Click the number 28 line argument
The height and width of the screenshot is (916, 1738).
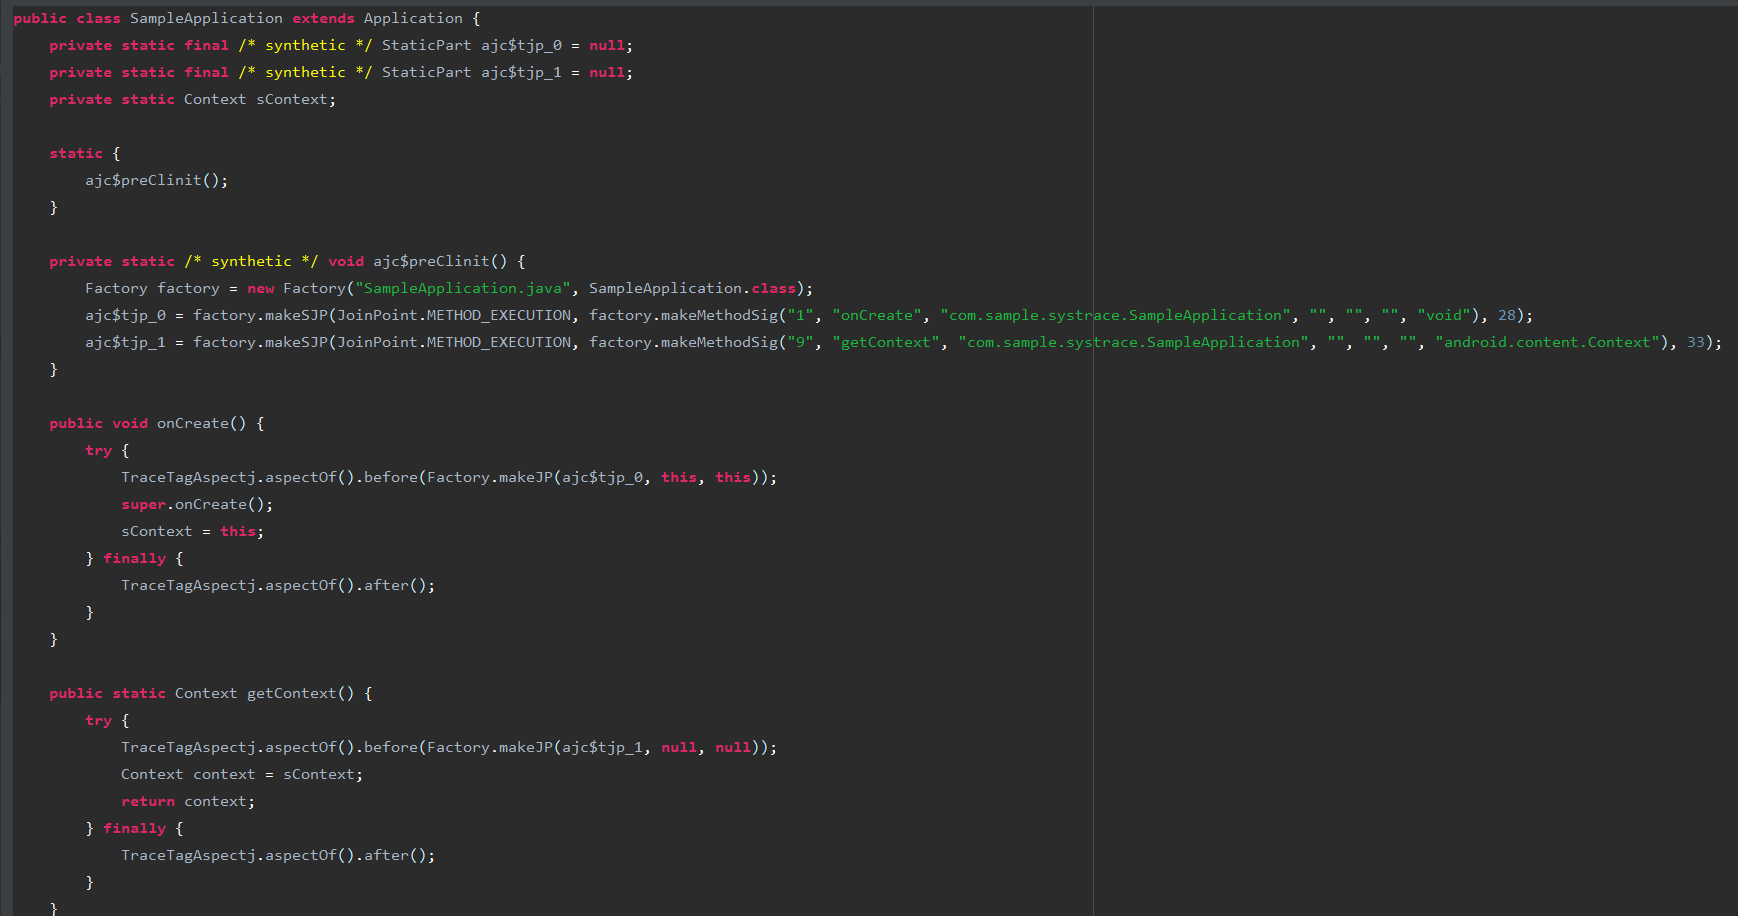coord(1506,315)
